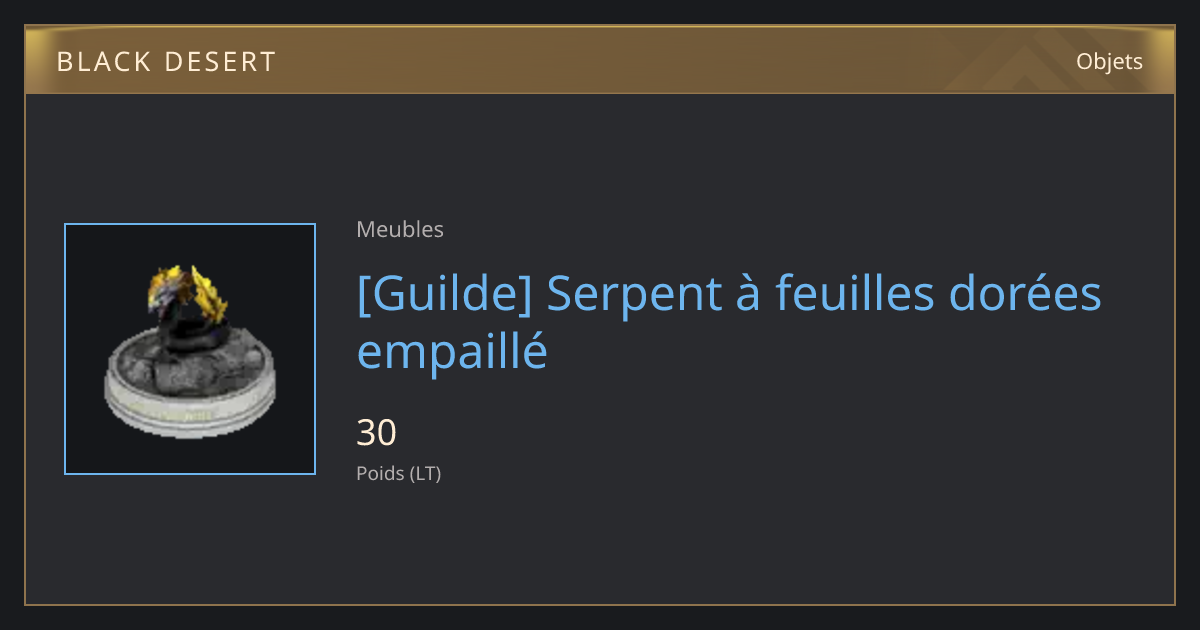The width and height of the screenshot is (1200, 630).
Task: Click the stuffed golden-leaf snake item icon
Action: point(190,349)
